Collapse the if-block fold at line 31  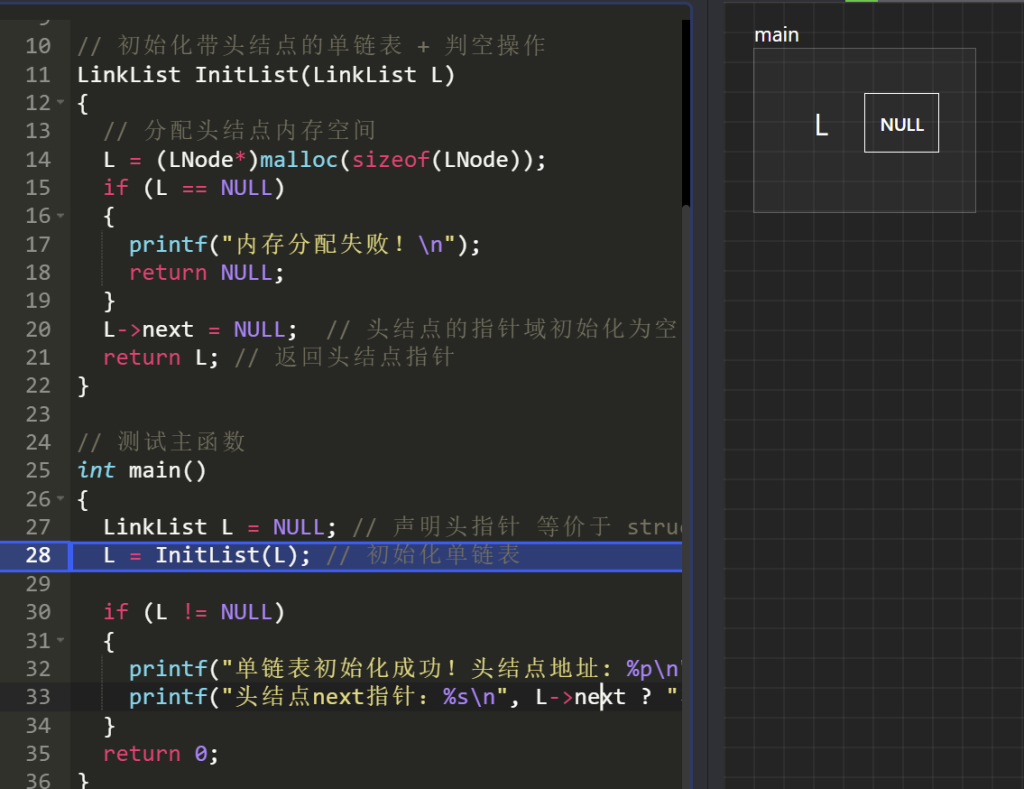60,641
